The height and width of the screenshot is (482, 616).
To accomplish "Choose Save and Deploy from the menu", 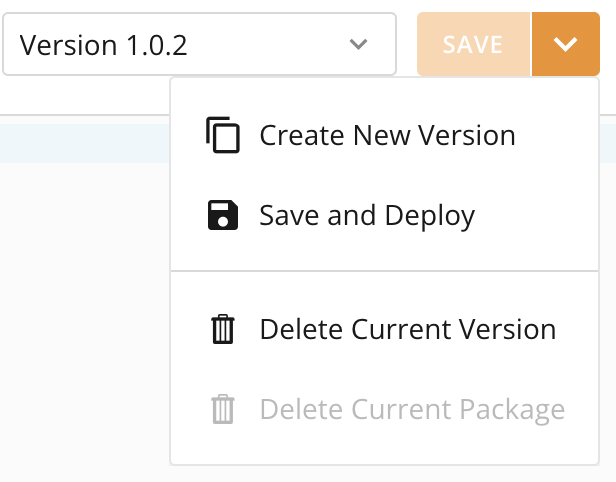I will 366,215.
